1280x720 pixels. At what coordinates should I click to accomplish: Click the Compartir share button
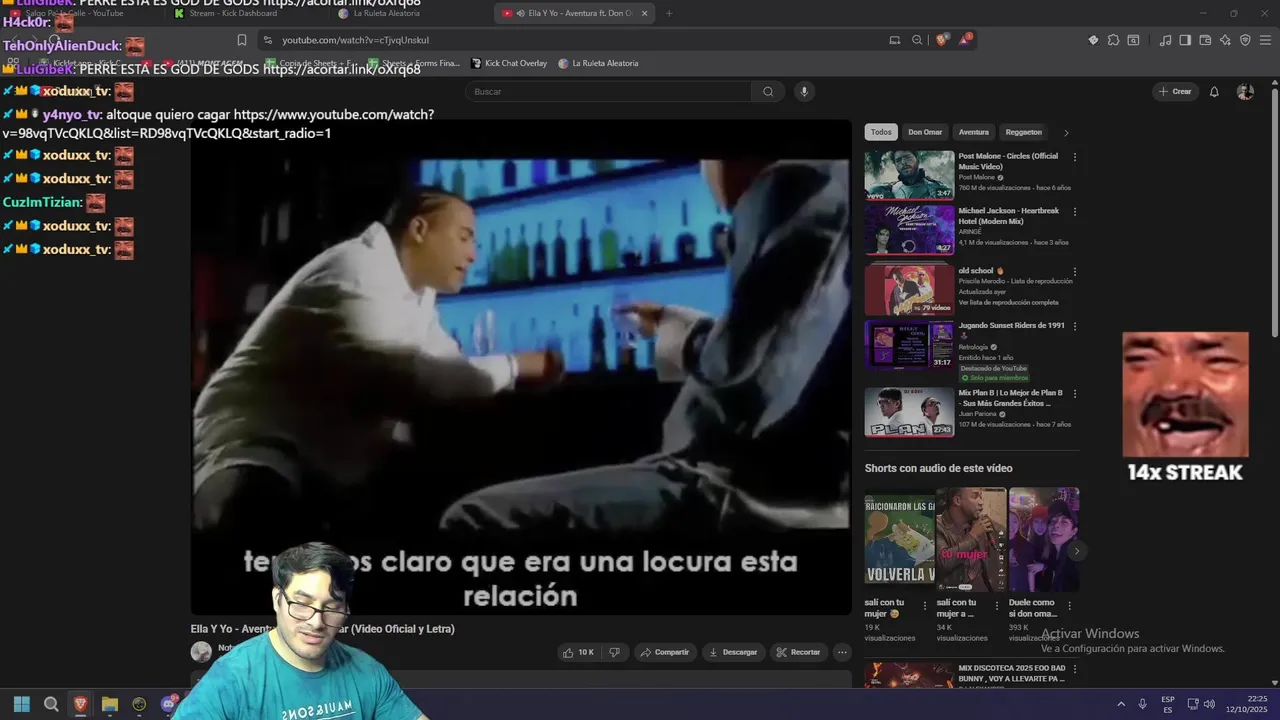665,652
